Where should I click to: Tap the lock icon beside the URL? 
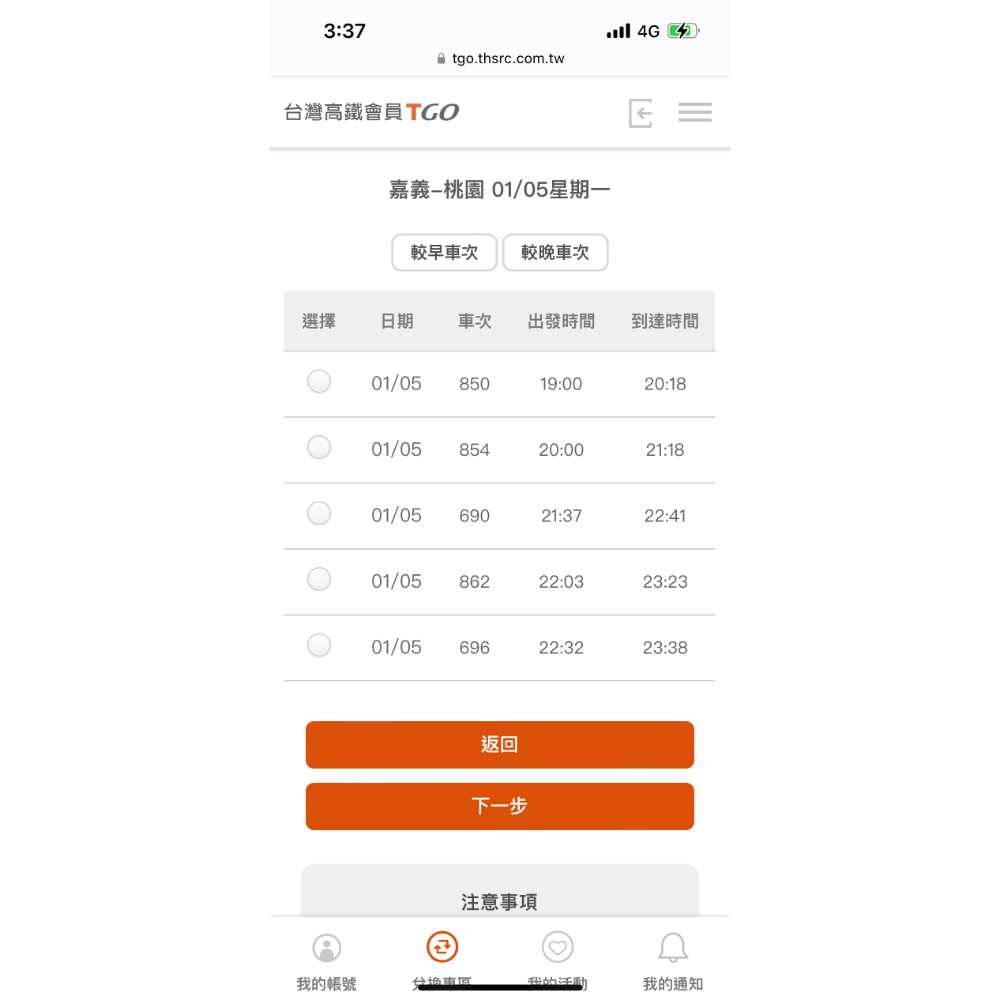pos(441,59)
